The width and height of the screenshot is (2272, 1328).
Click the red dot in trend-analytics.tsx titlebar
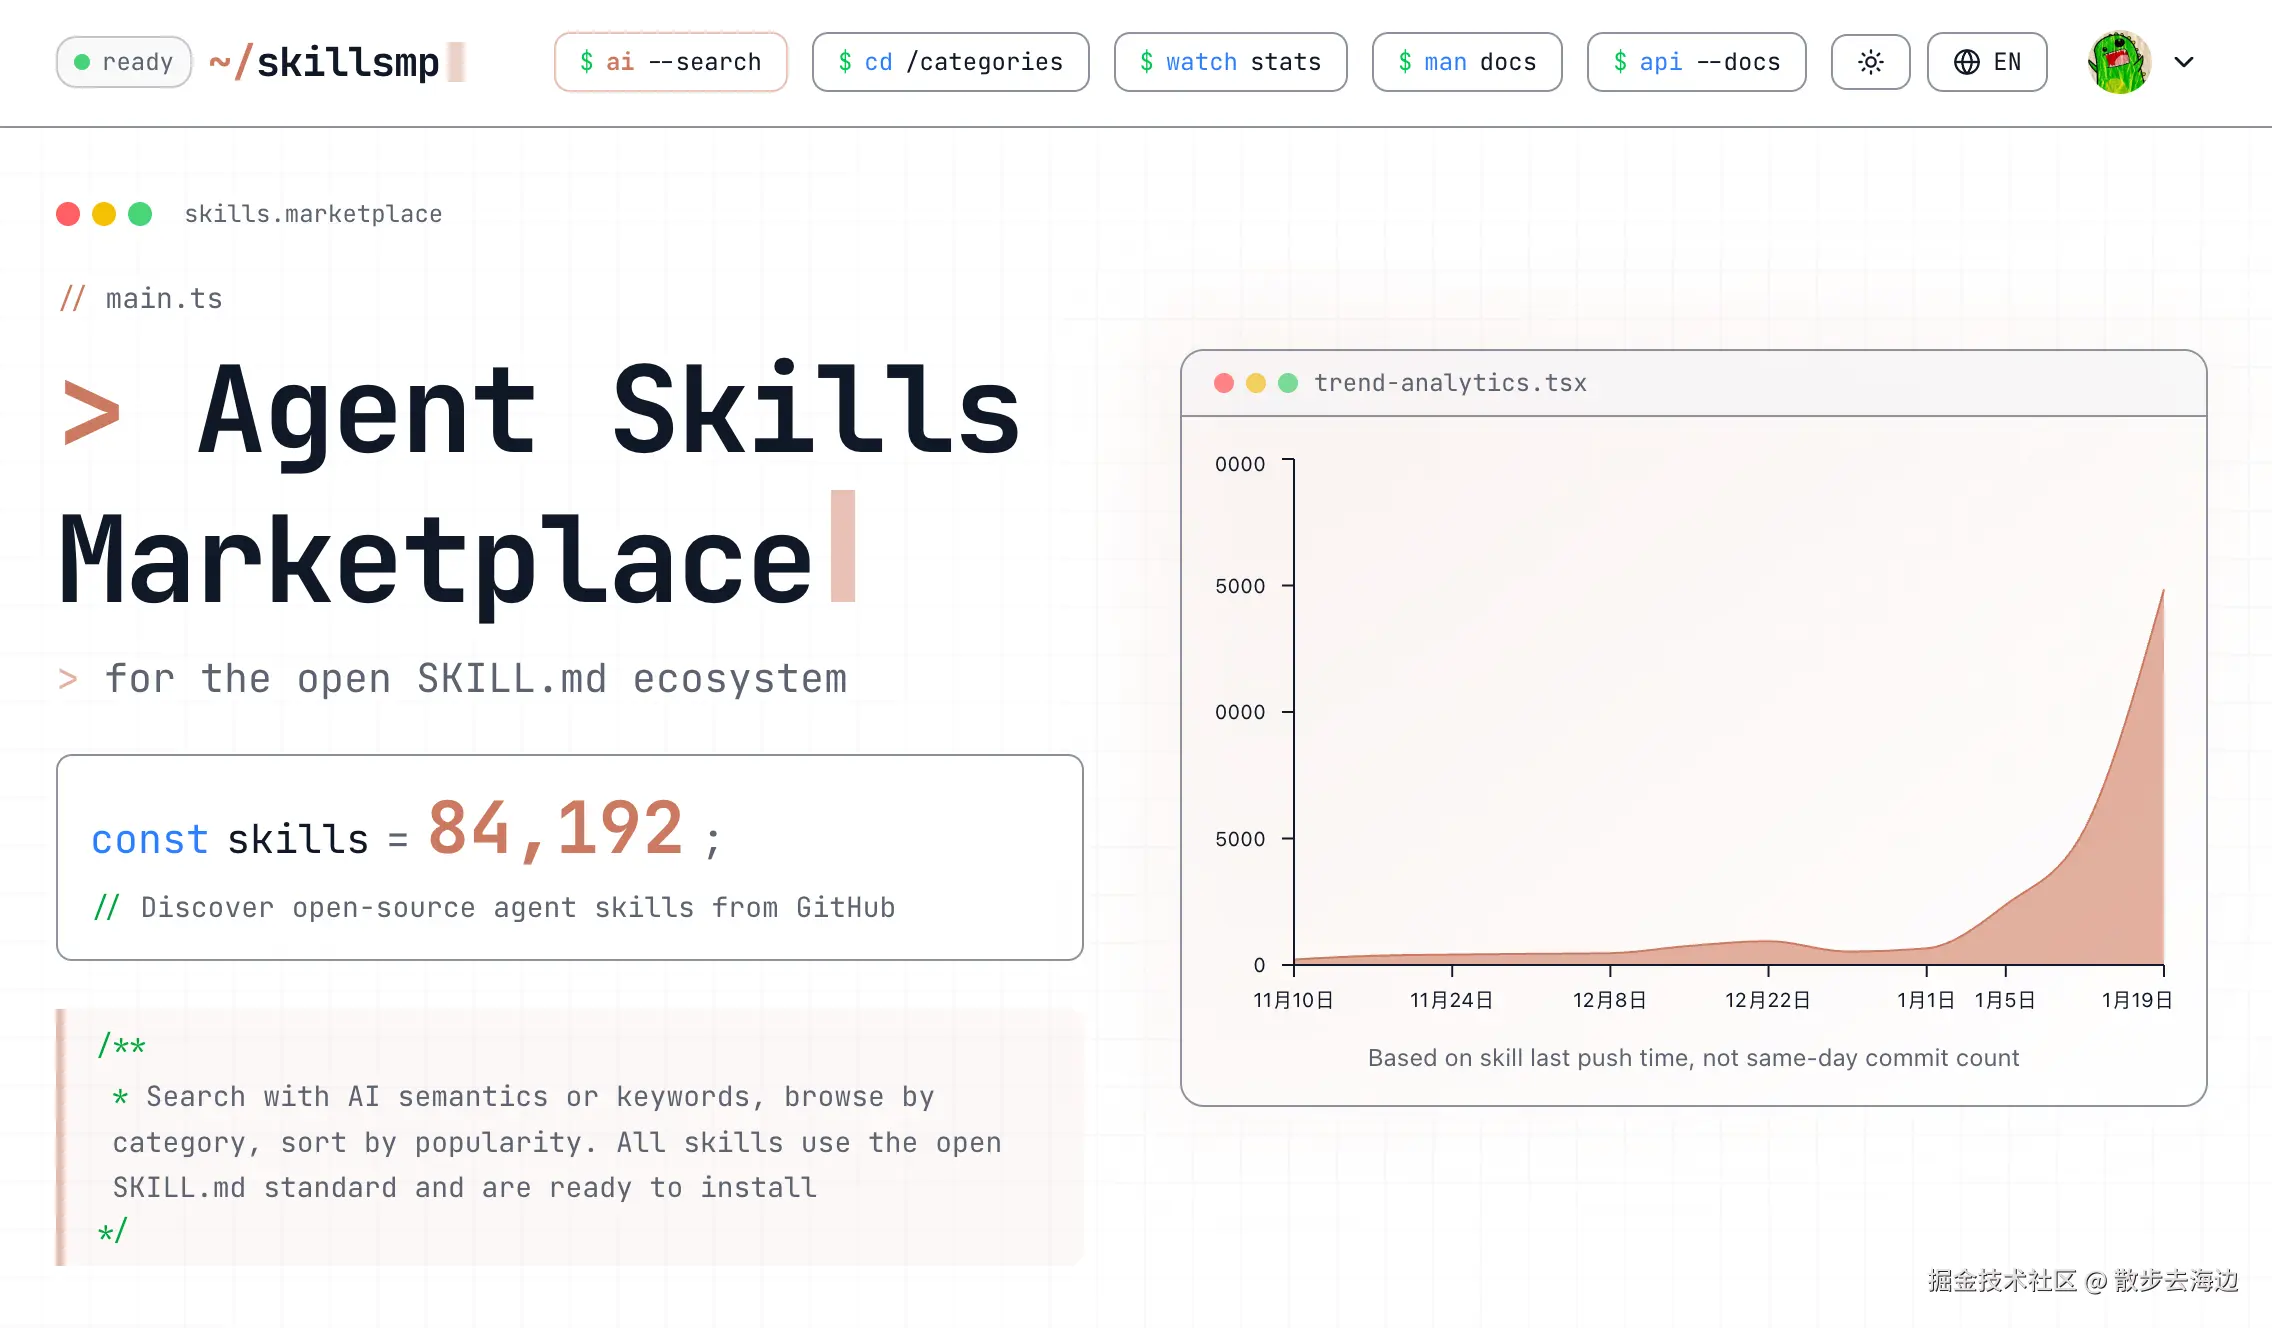pyautogui.click(x=1223, y=383)
